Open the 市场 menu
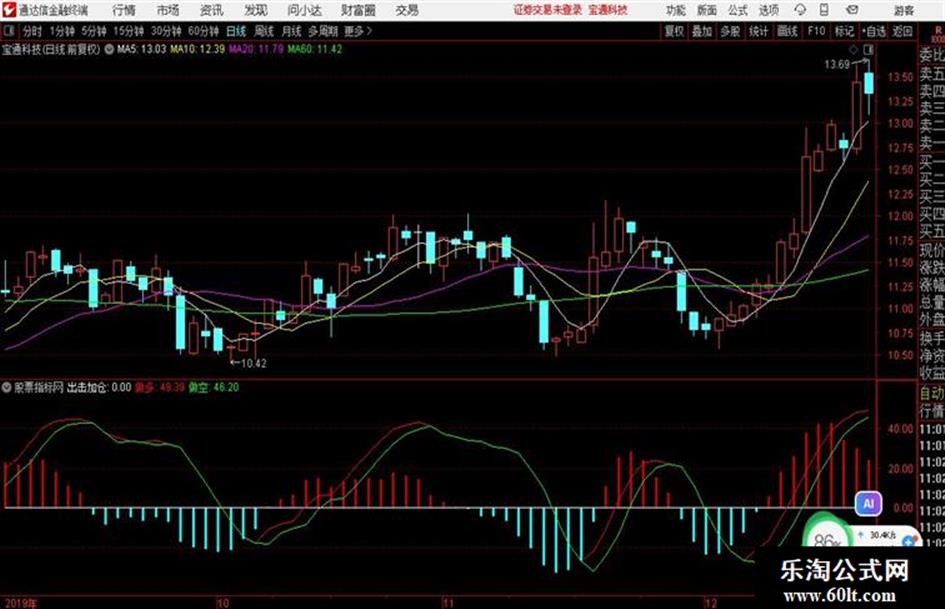 [168, 10]
